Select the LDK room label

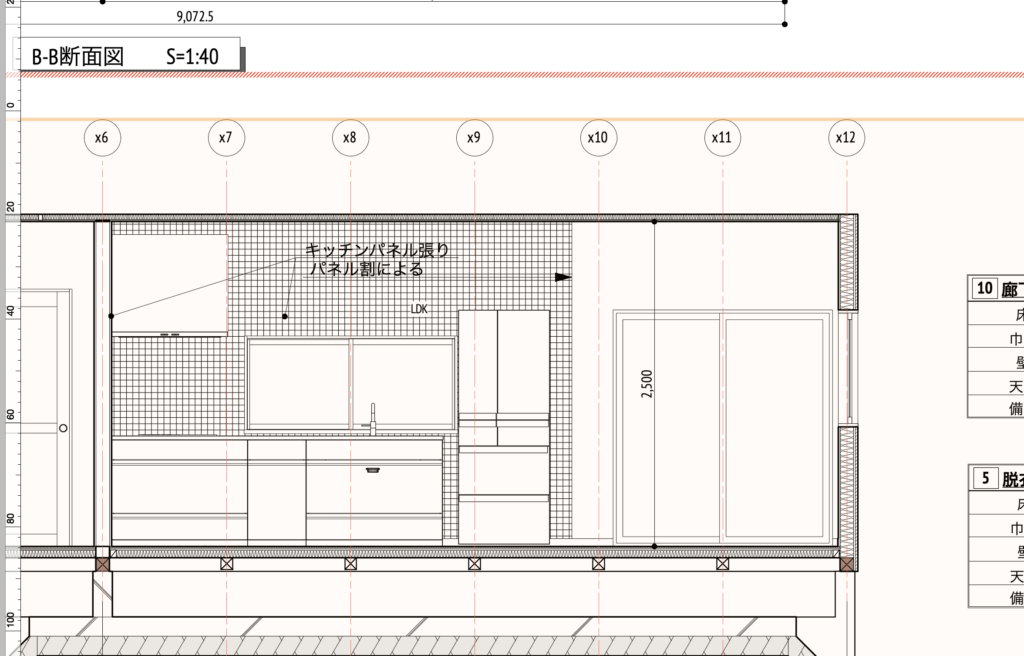tap(419, 310)
